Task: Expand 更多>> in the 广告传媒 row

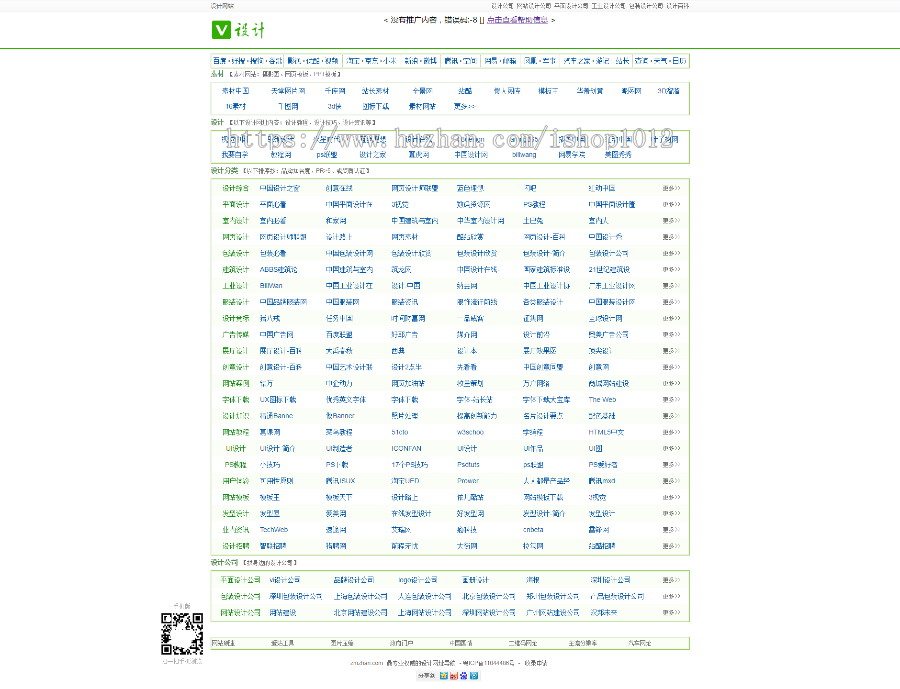Action: click(671, 335)
